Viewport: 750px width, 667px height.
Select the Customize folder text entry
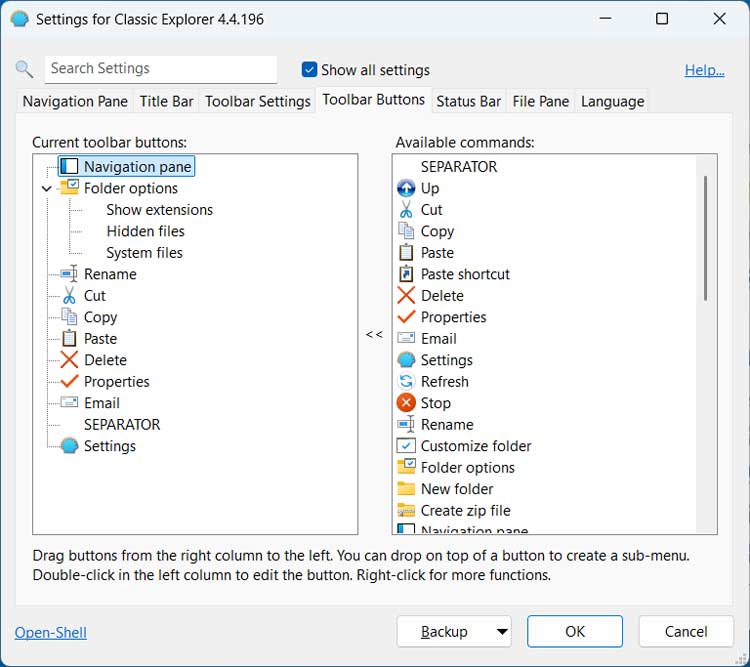pos(476,445)
